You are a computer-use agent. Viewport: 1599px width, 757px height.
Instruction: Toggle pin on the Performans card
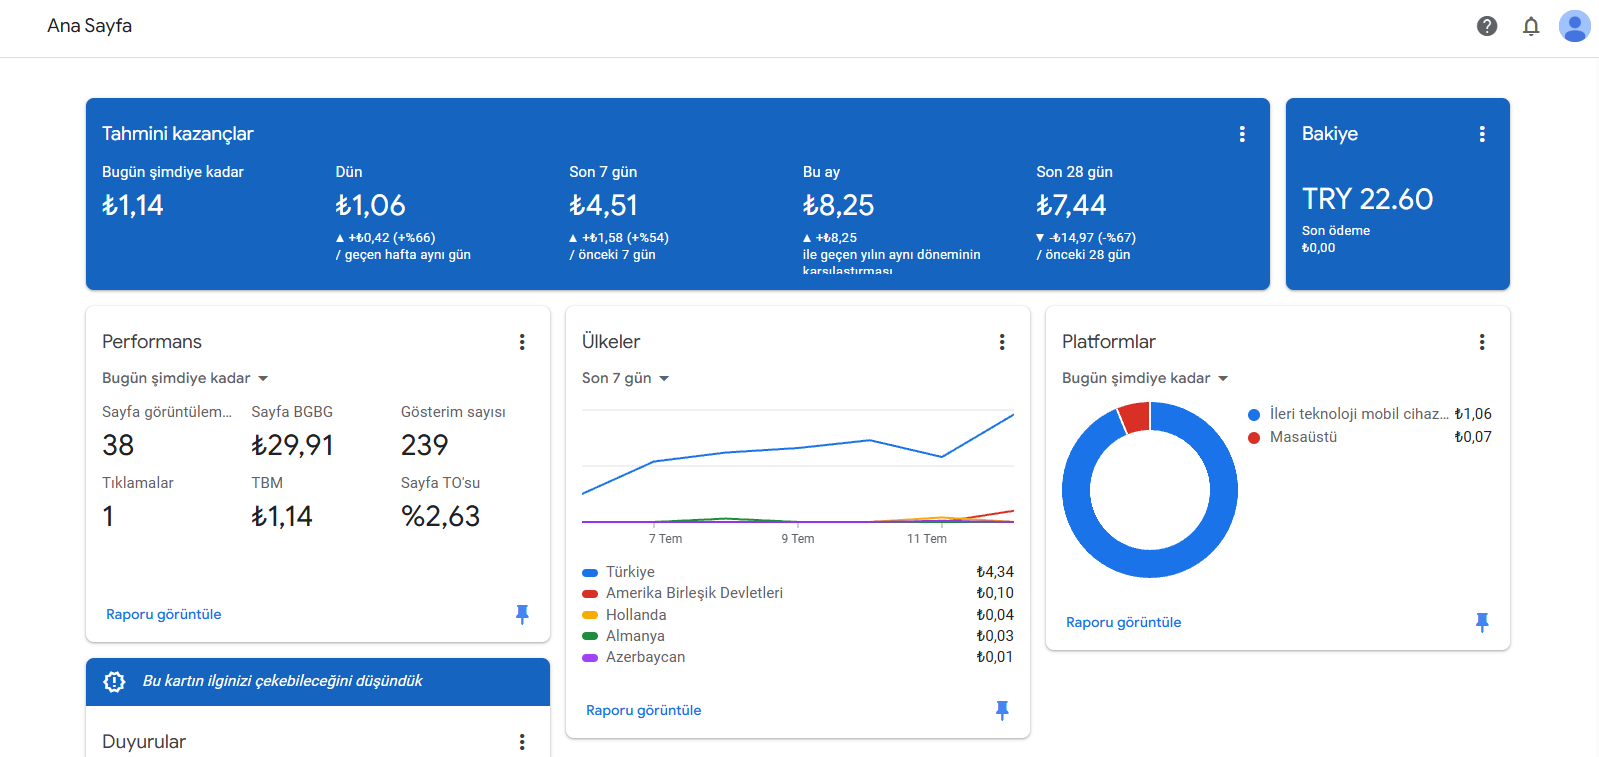[522, 614]
